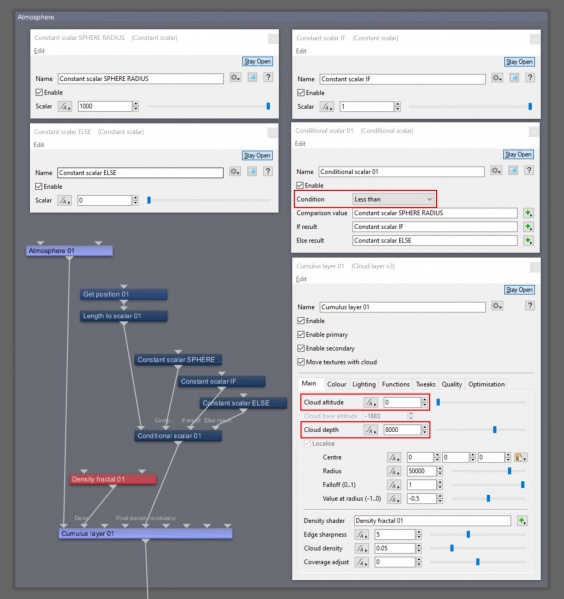Screen dimensions: 564x599
Task: Select the Density fractal 01 node
Action: point(113,479)
